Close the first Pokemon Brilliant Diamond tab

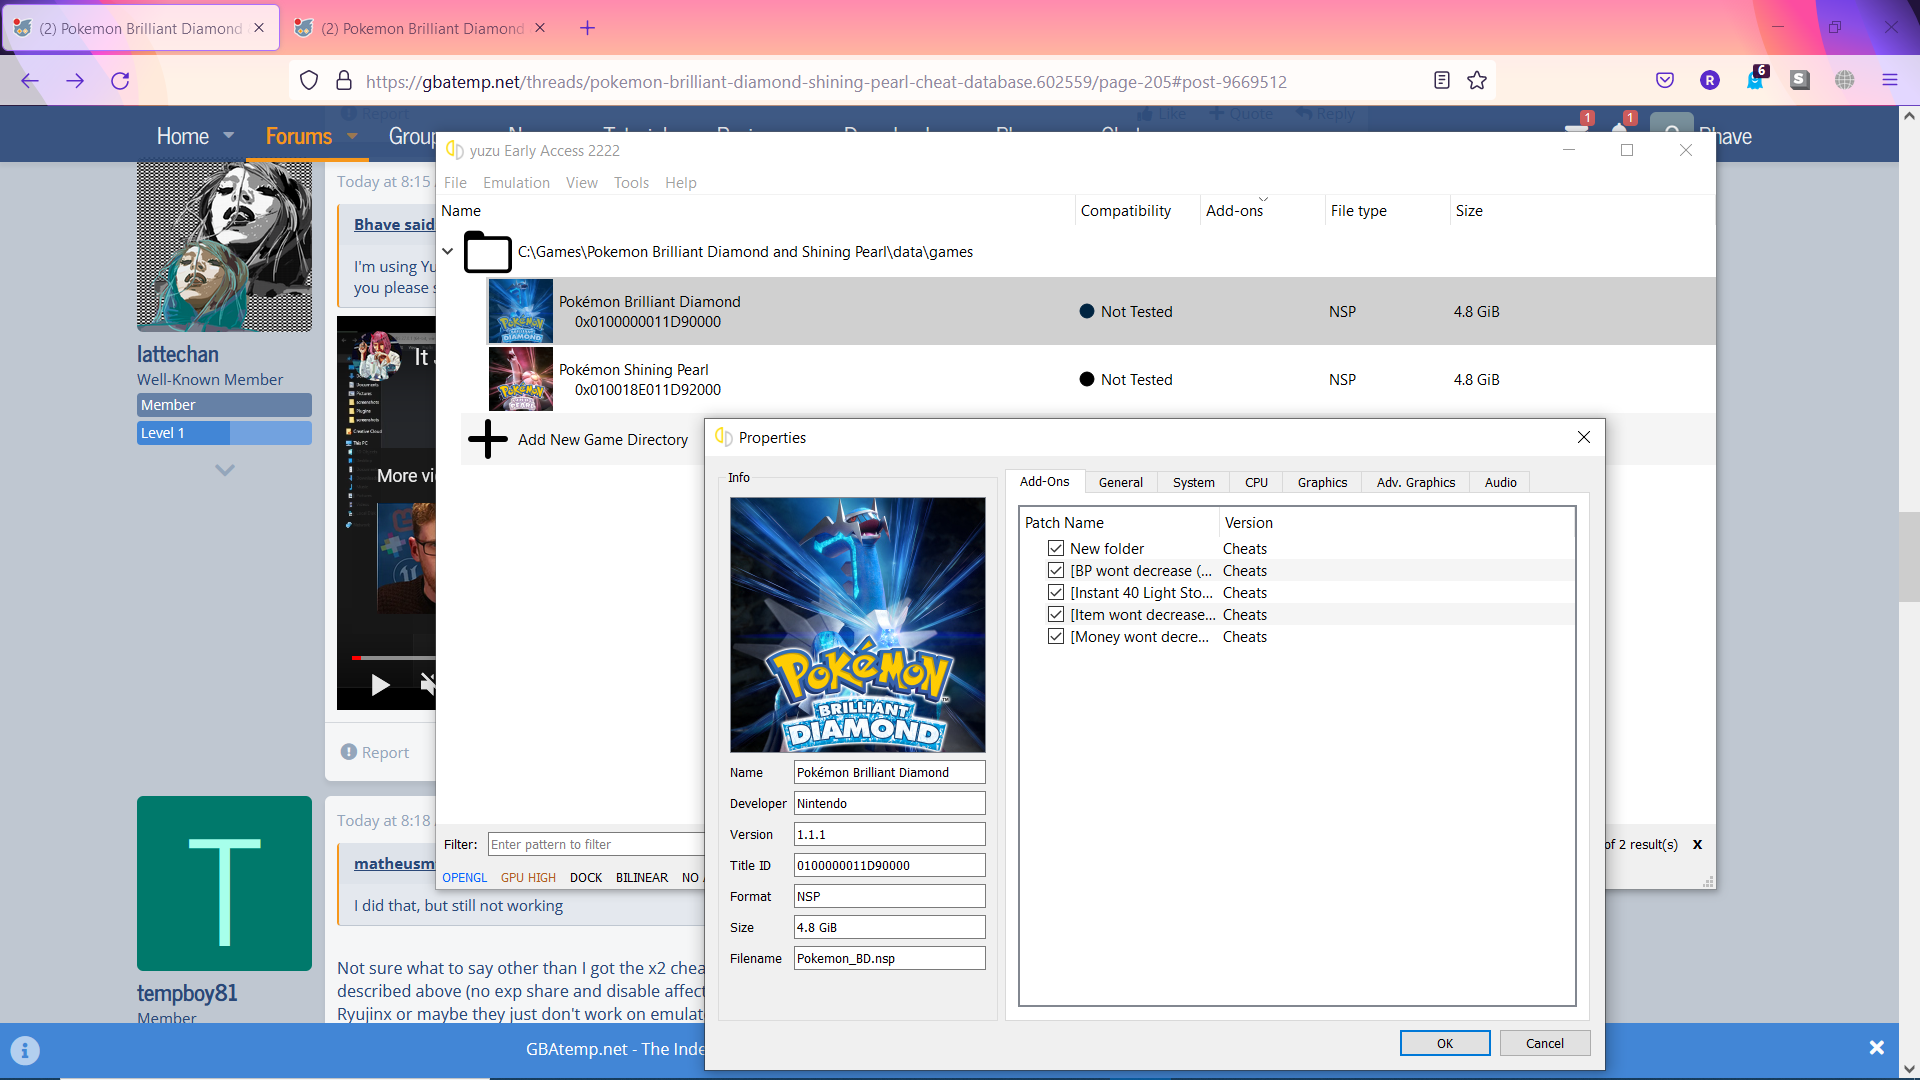click(x=259, y=28)
